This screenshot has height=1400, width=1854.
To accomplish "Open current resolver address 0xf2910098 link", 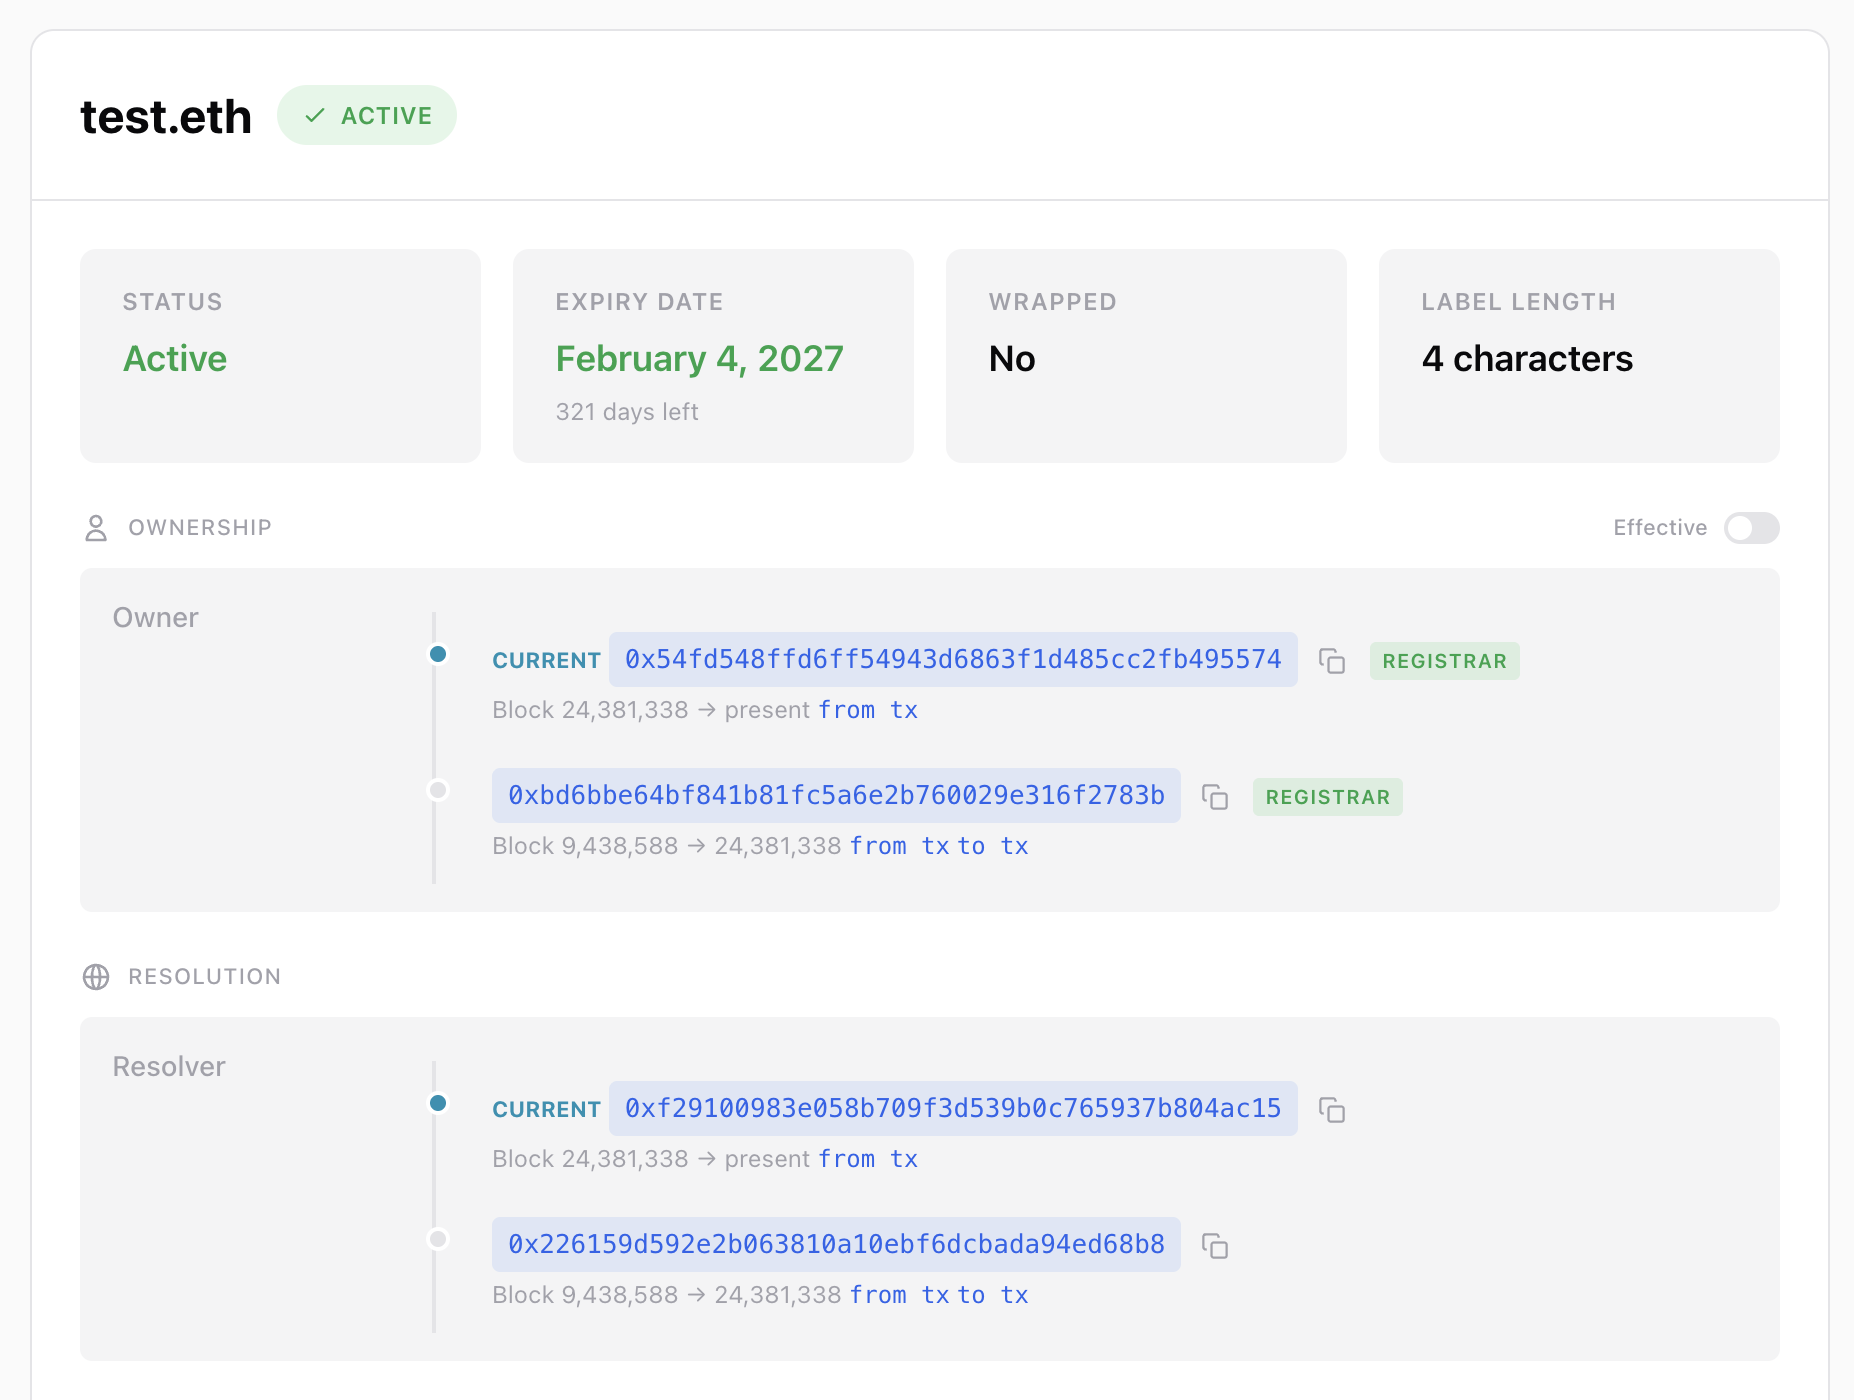I will tap(952, 1109).
